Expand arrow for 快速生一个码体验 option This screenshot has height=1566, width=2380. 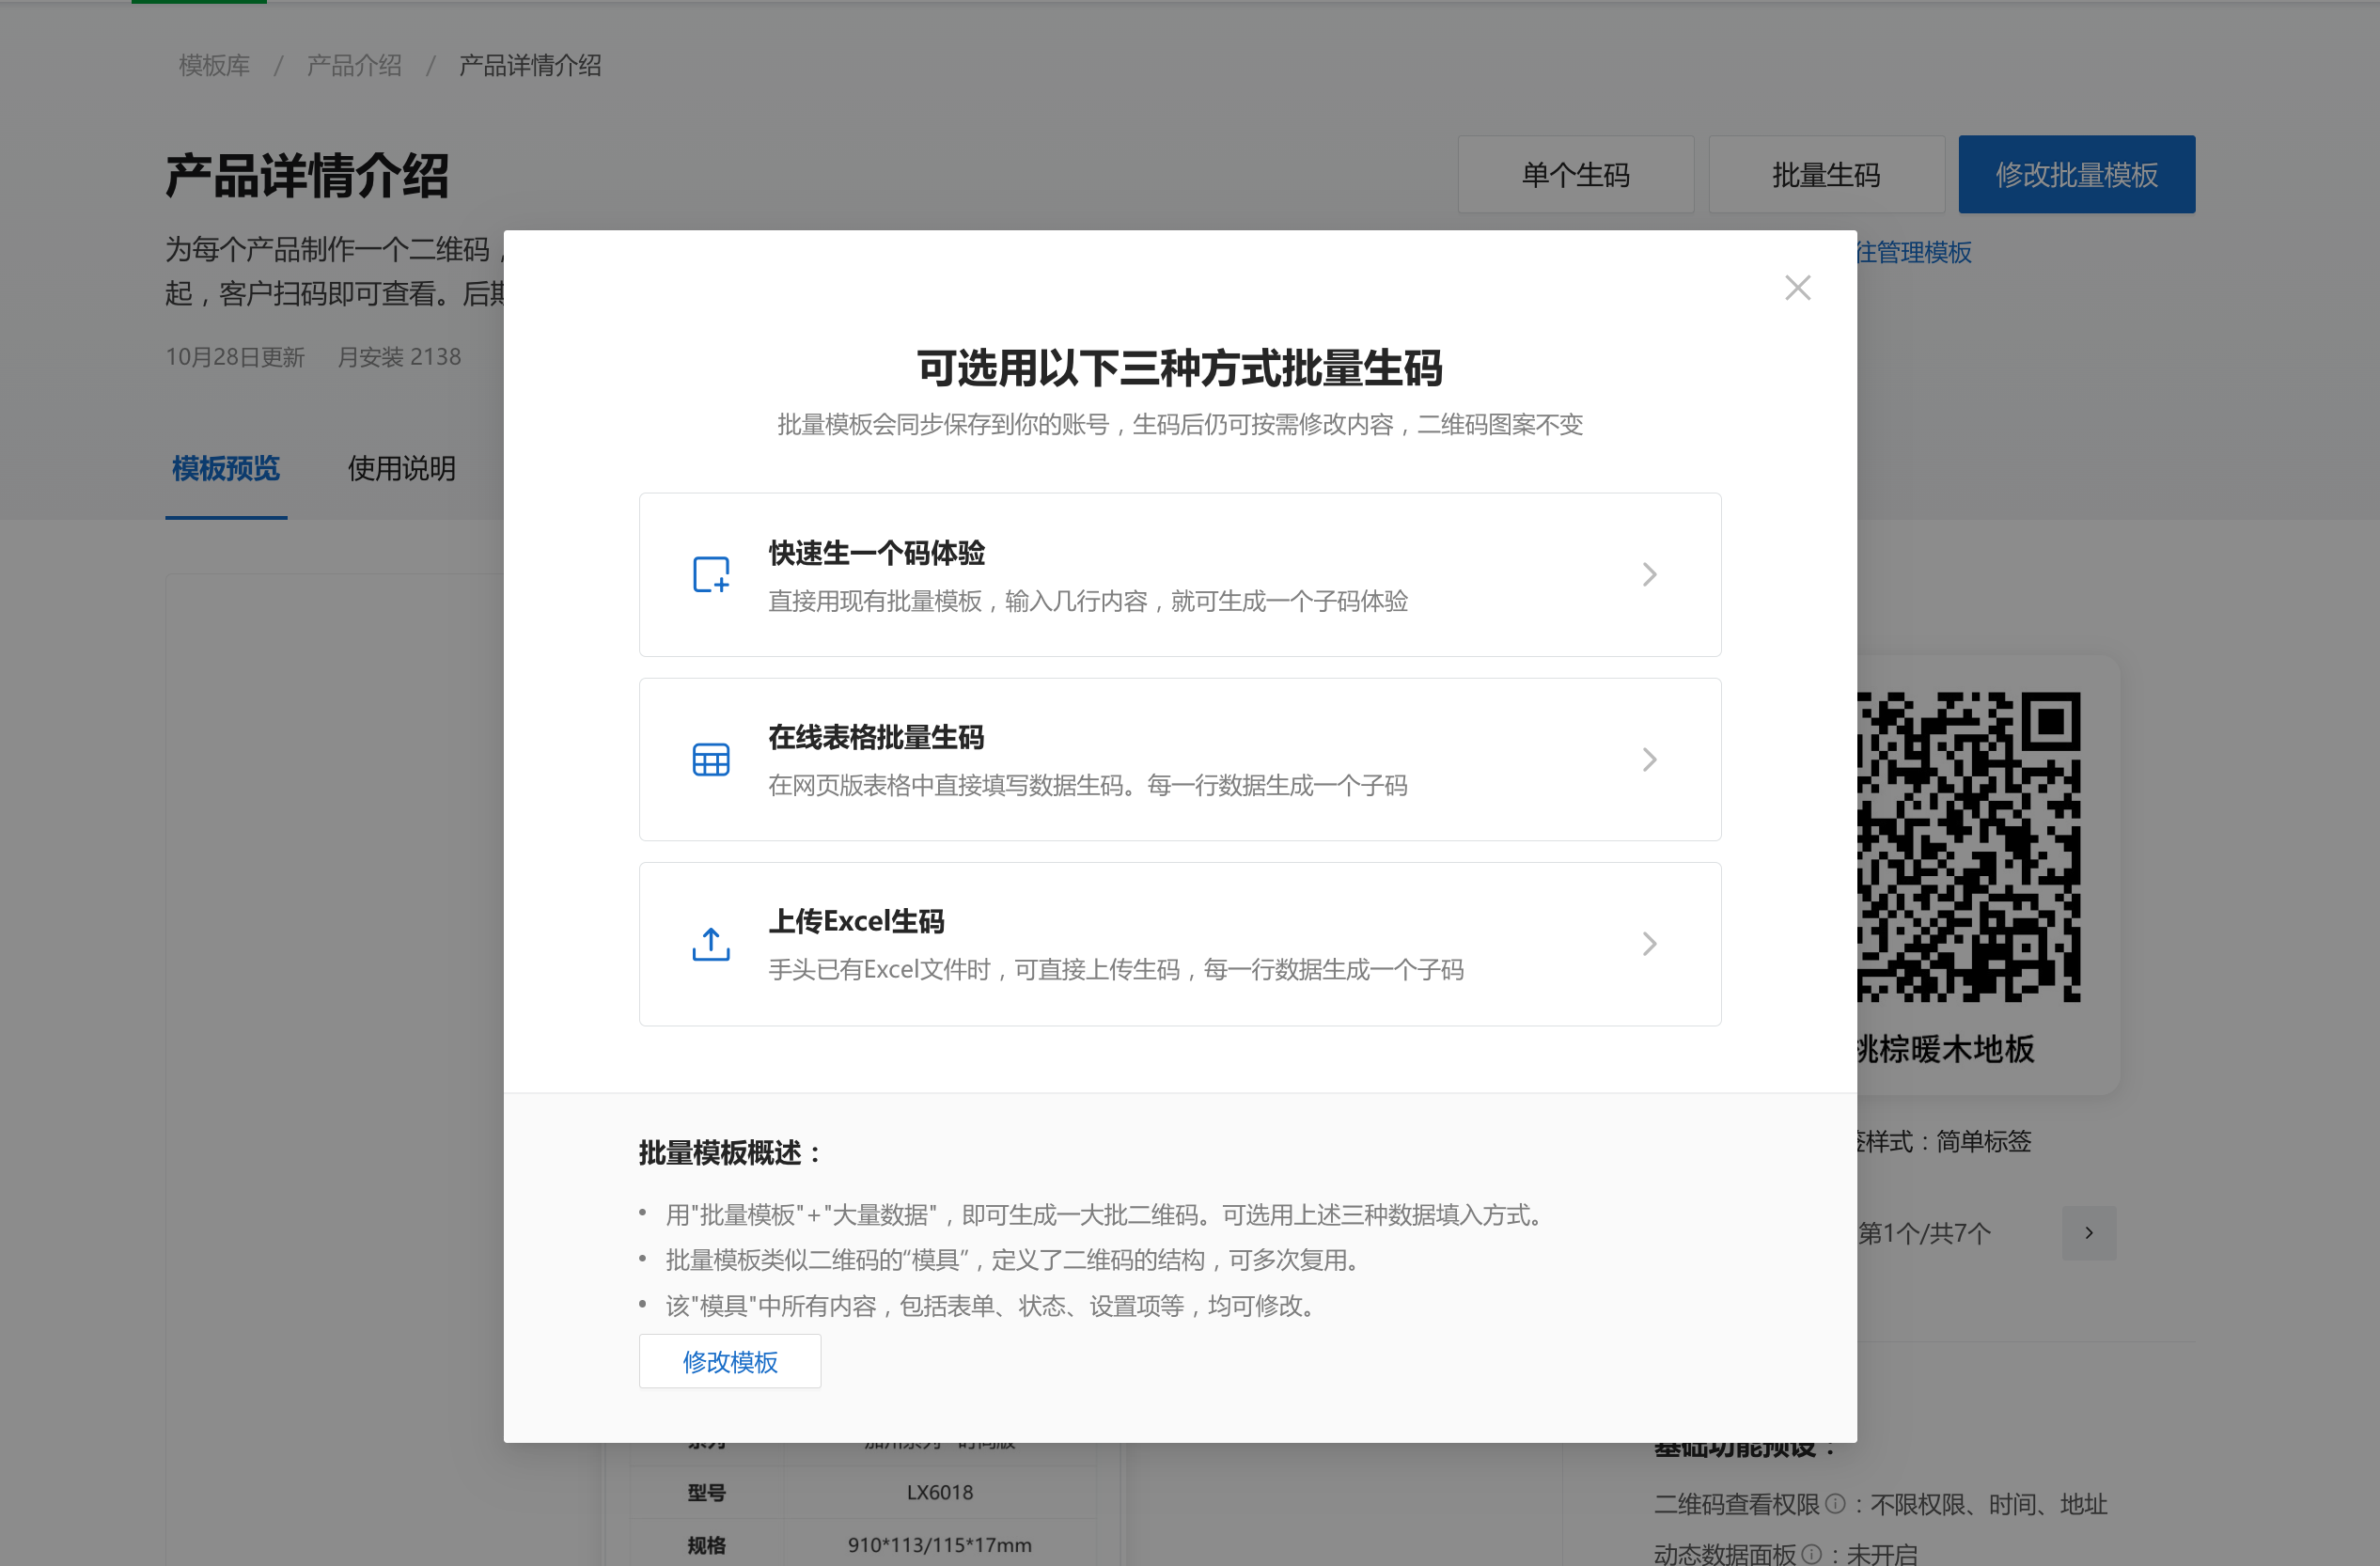pyautogui.click(x=1649, y=574)
